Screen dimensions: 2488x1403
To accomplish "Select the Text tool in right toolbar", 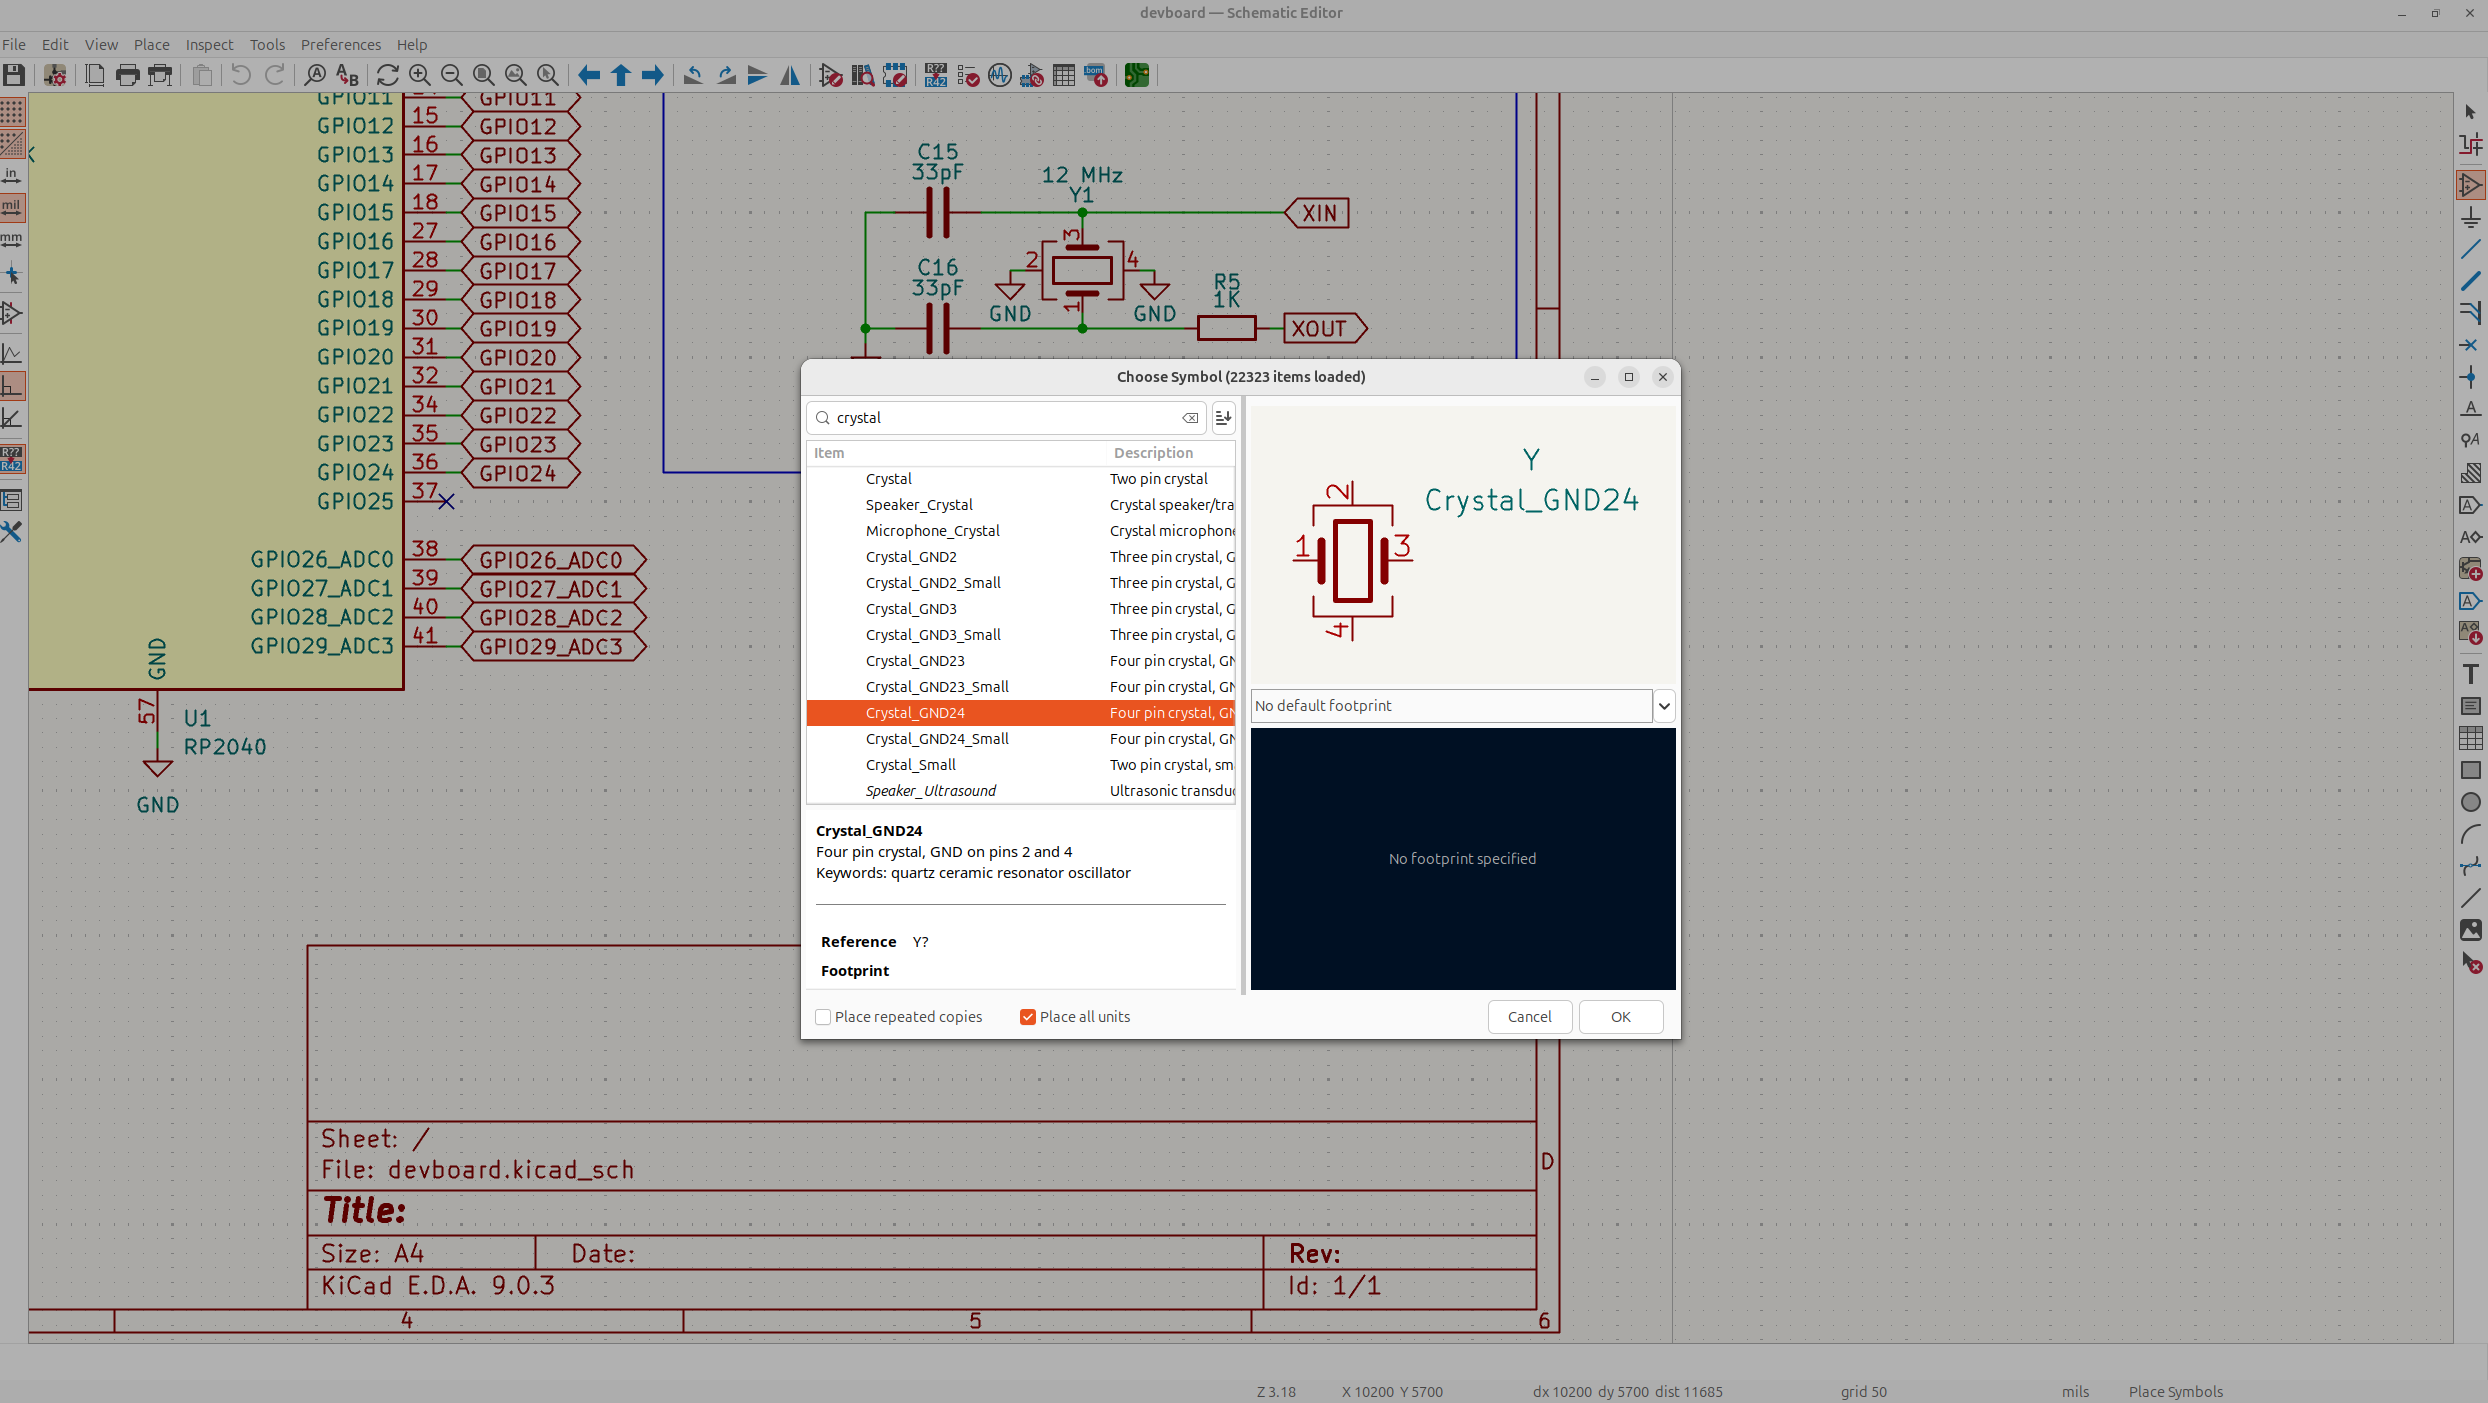I will tap(2470, 674).
